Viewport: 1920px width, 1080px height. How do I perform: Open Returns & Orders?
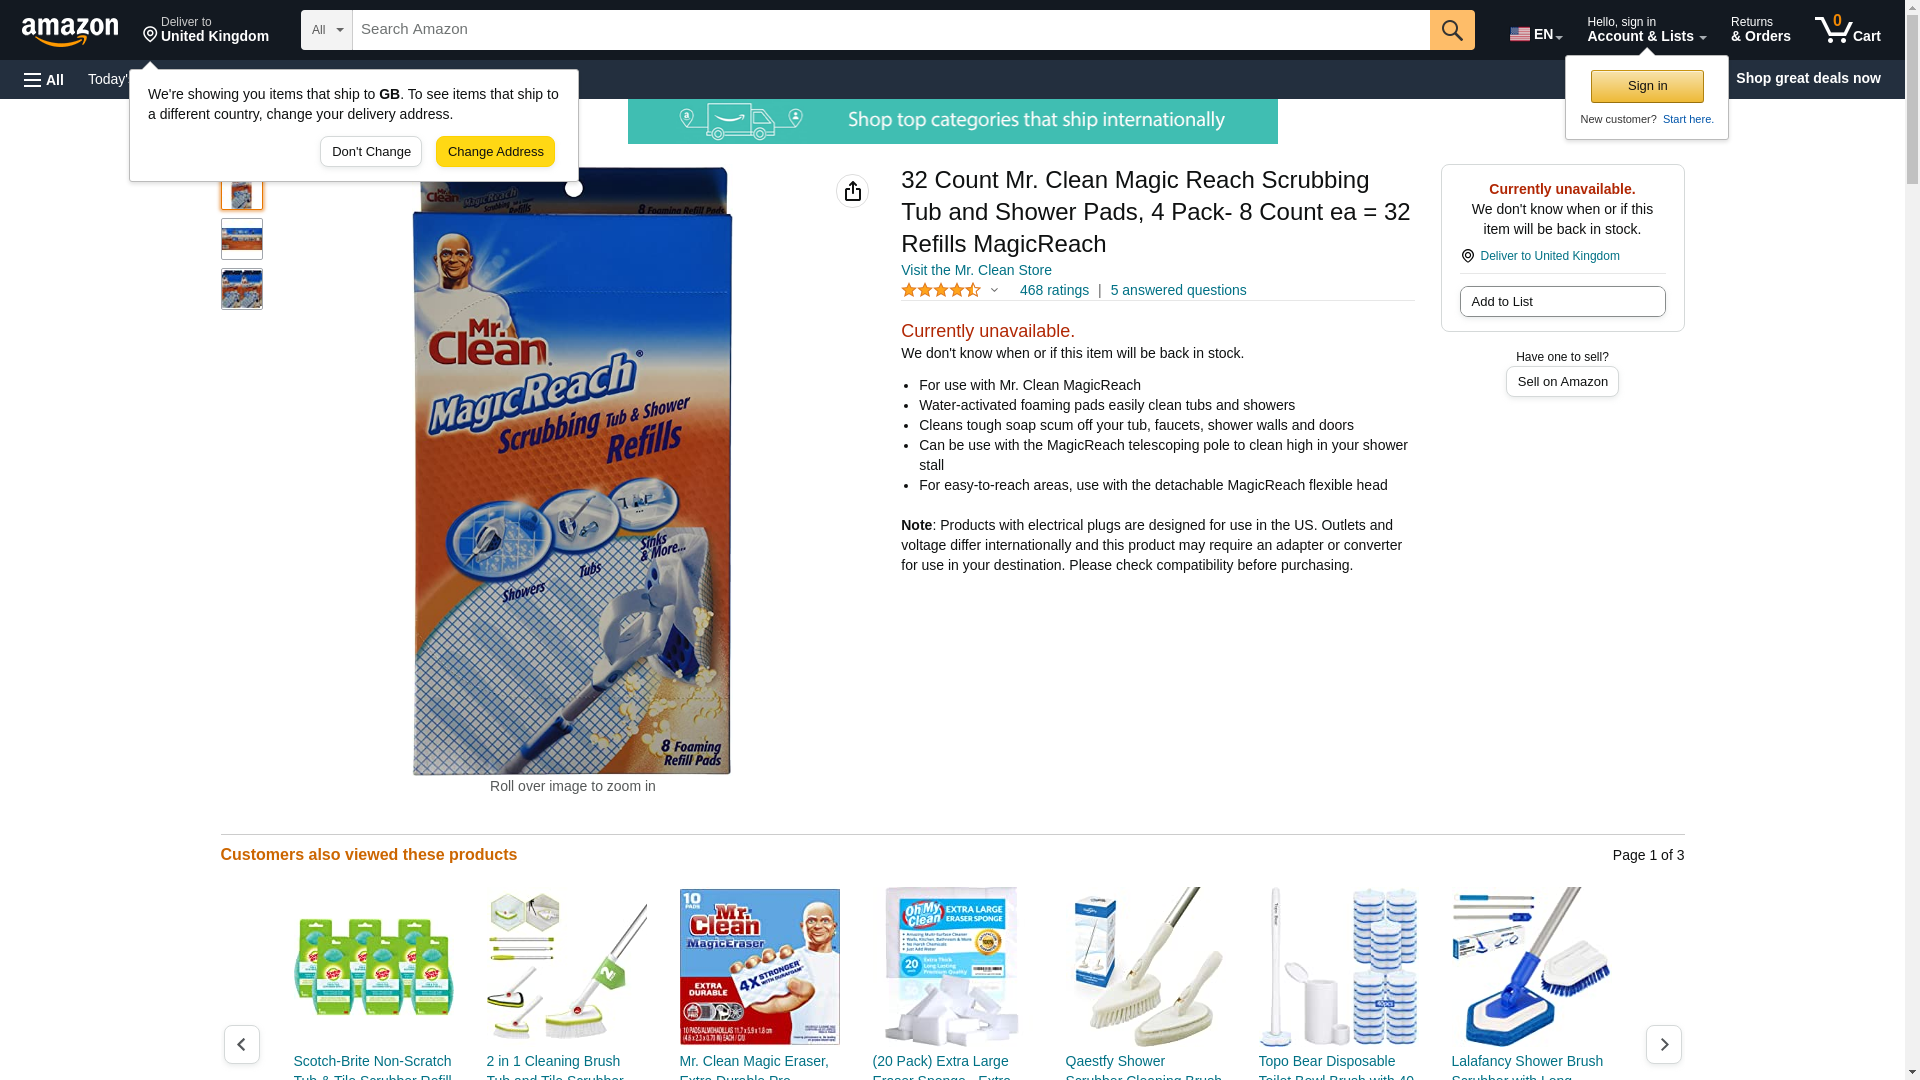[1760, 29]
